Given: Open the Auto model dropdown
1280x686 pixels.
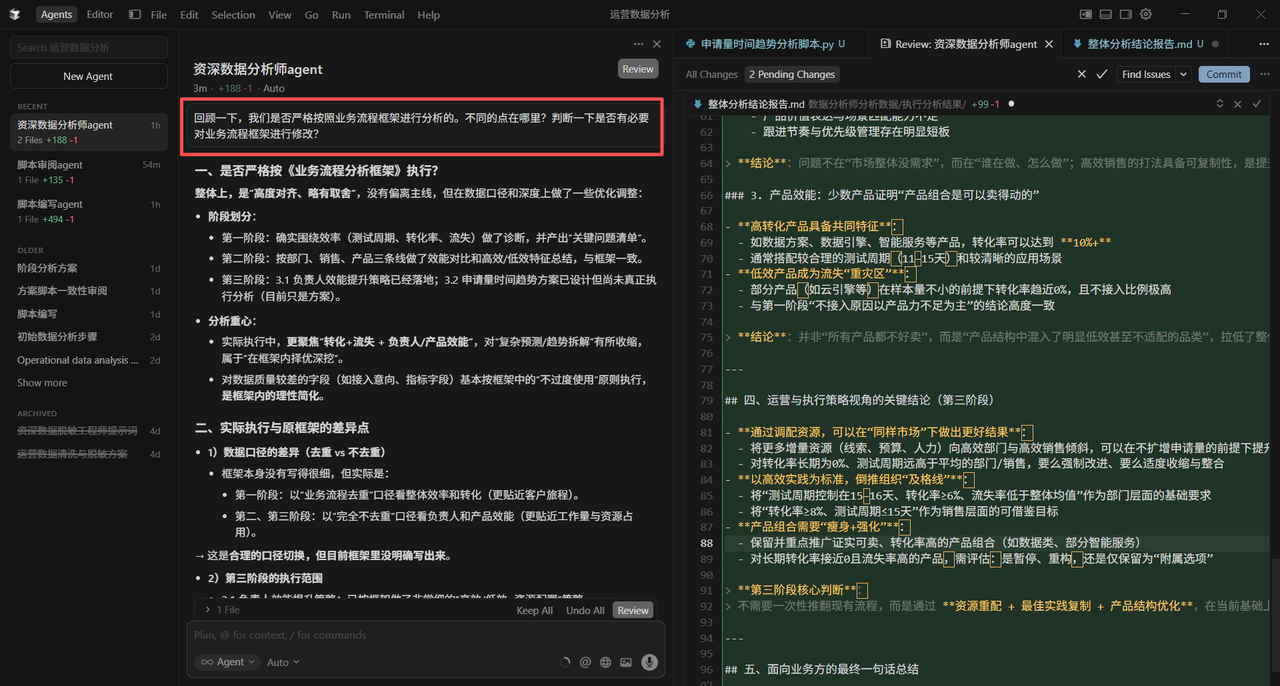Looking at the screenshot, I should (282, 661).
